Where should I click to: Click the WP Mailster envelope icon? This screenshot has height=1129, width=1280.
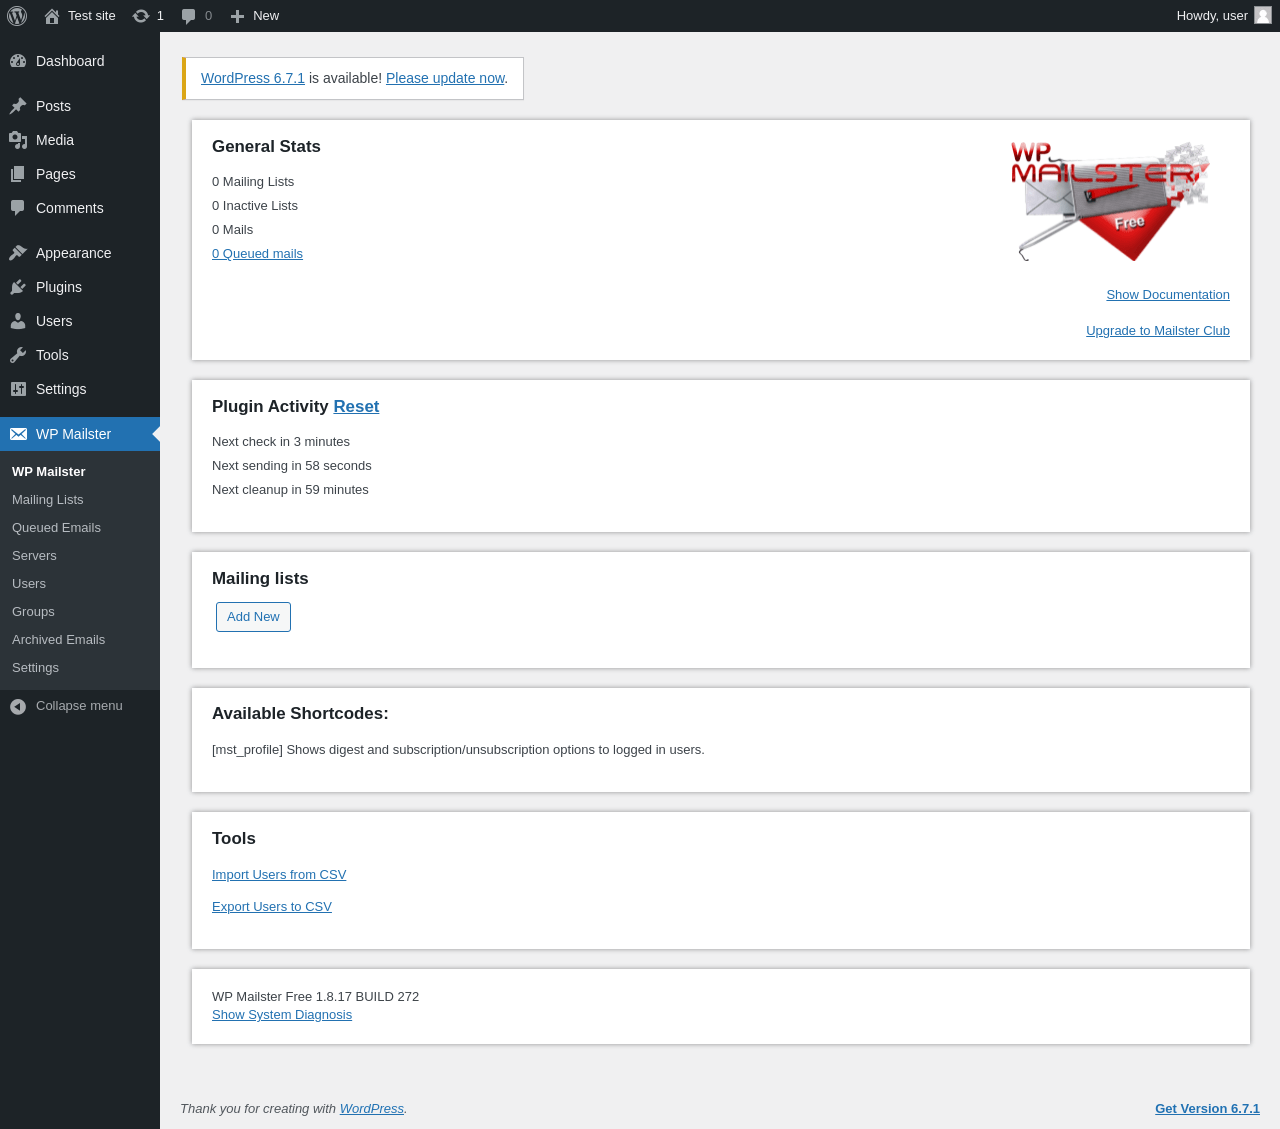point(18,434)
